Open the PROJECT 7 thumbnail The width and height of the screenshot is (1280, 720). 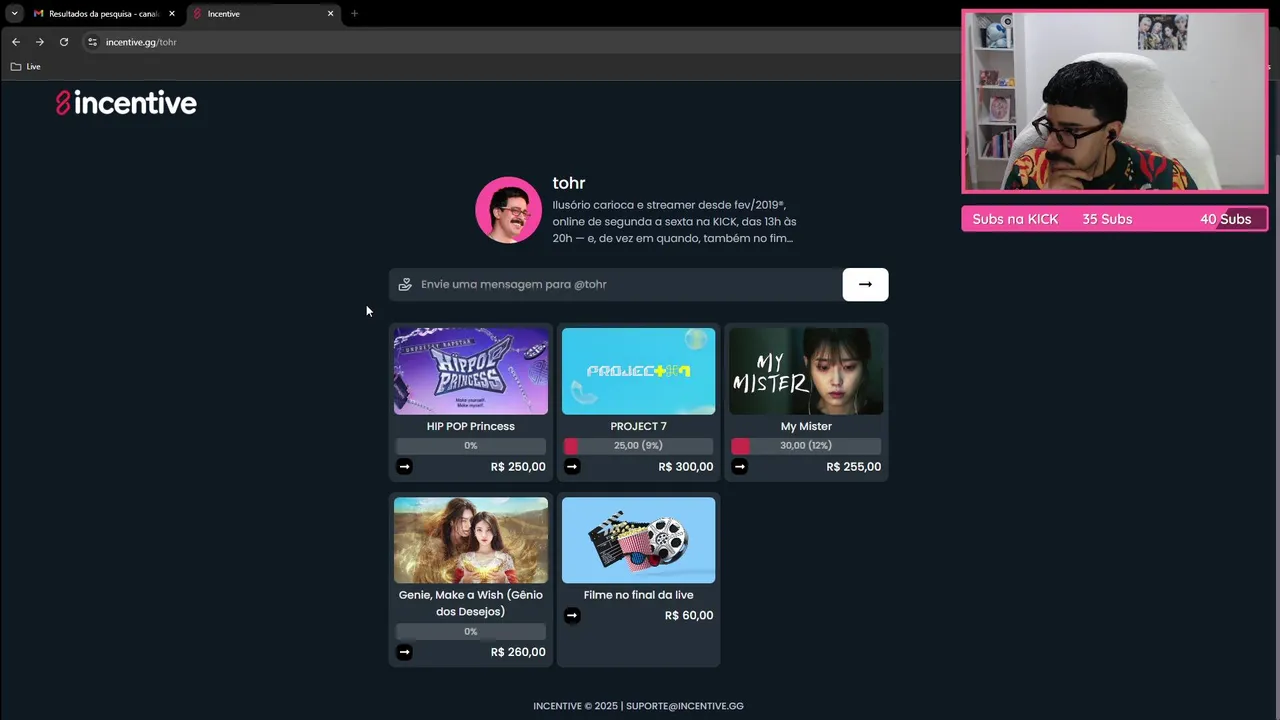tap(638, 371)
